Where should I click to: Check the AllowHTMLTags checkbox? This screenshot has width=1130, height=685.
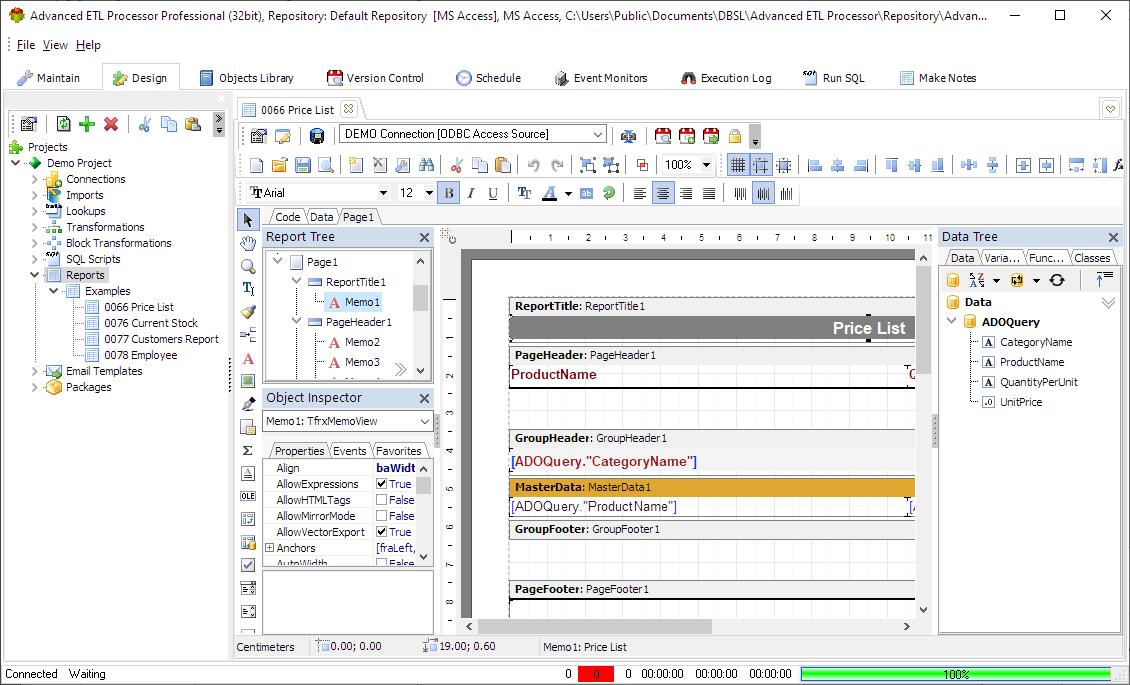pyautogui.click(x=382, y=500)
